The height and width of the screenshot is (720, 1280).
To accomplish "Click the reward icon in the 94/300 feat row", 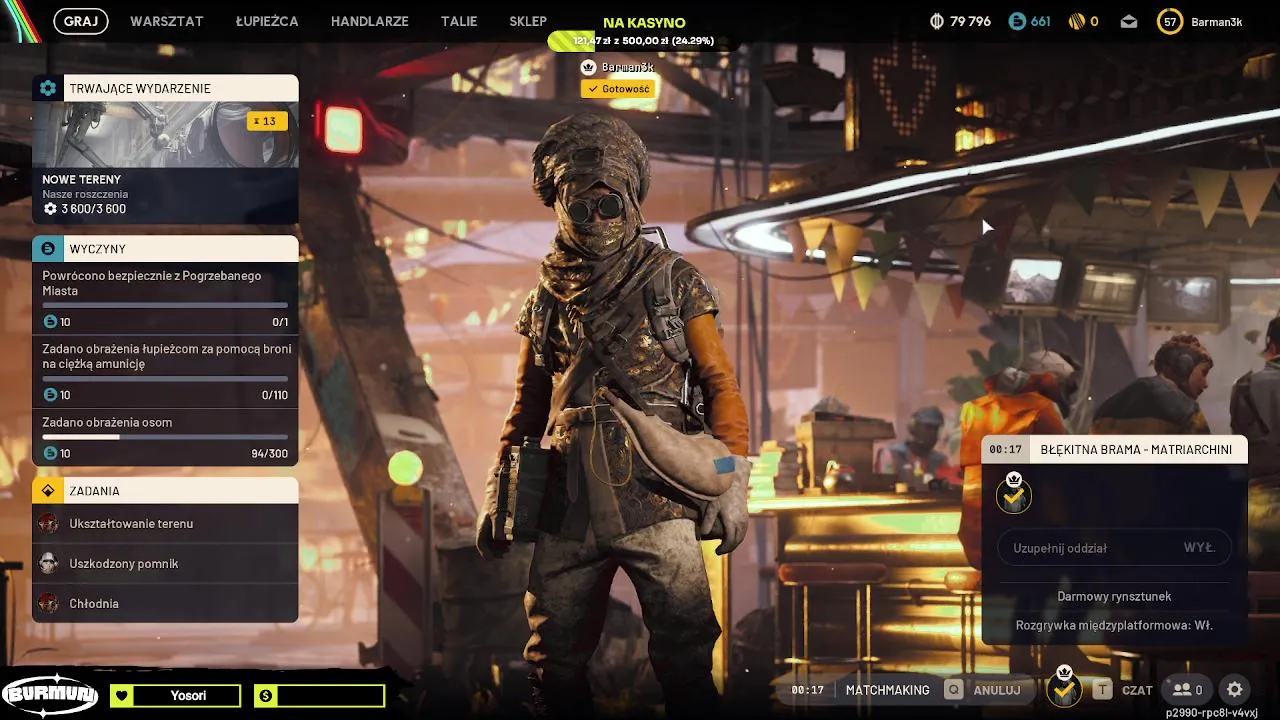I will coord(50,454).
